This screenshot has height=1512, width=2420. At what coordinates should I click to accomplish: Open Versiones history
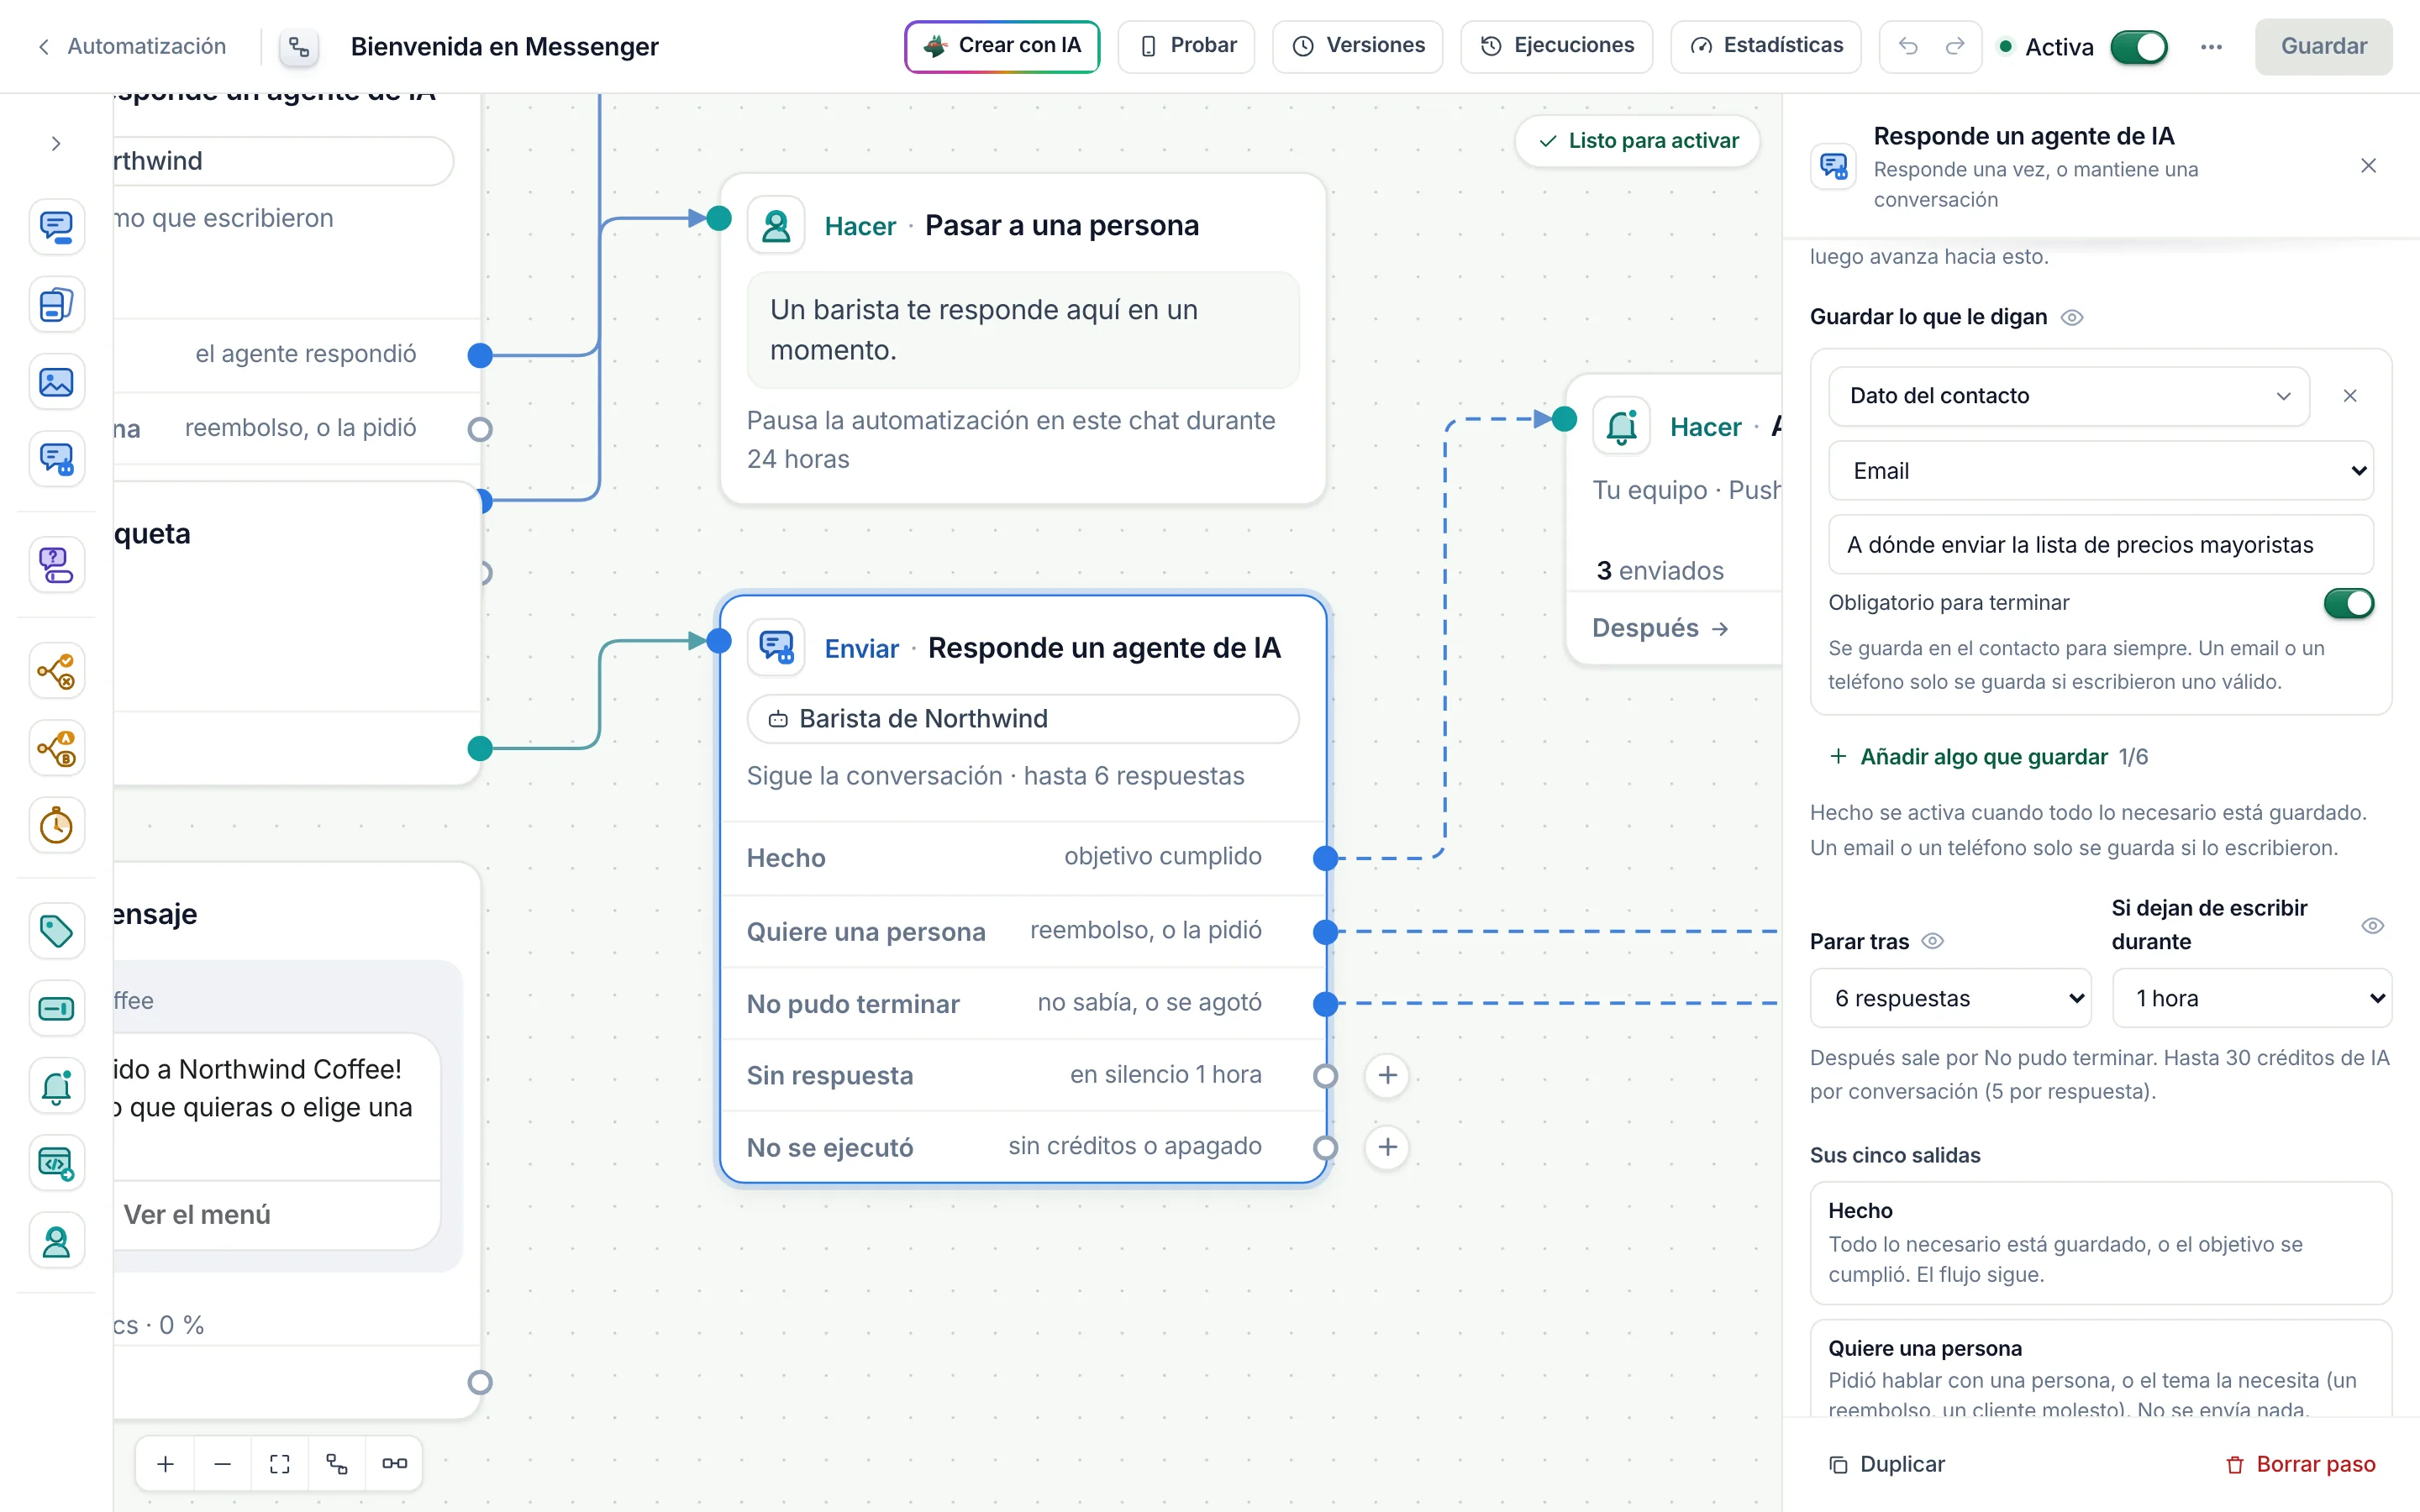(x=1357, y=46)
